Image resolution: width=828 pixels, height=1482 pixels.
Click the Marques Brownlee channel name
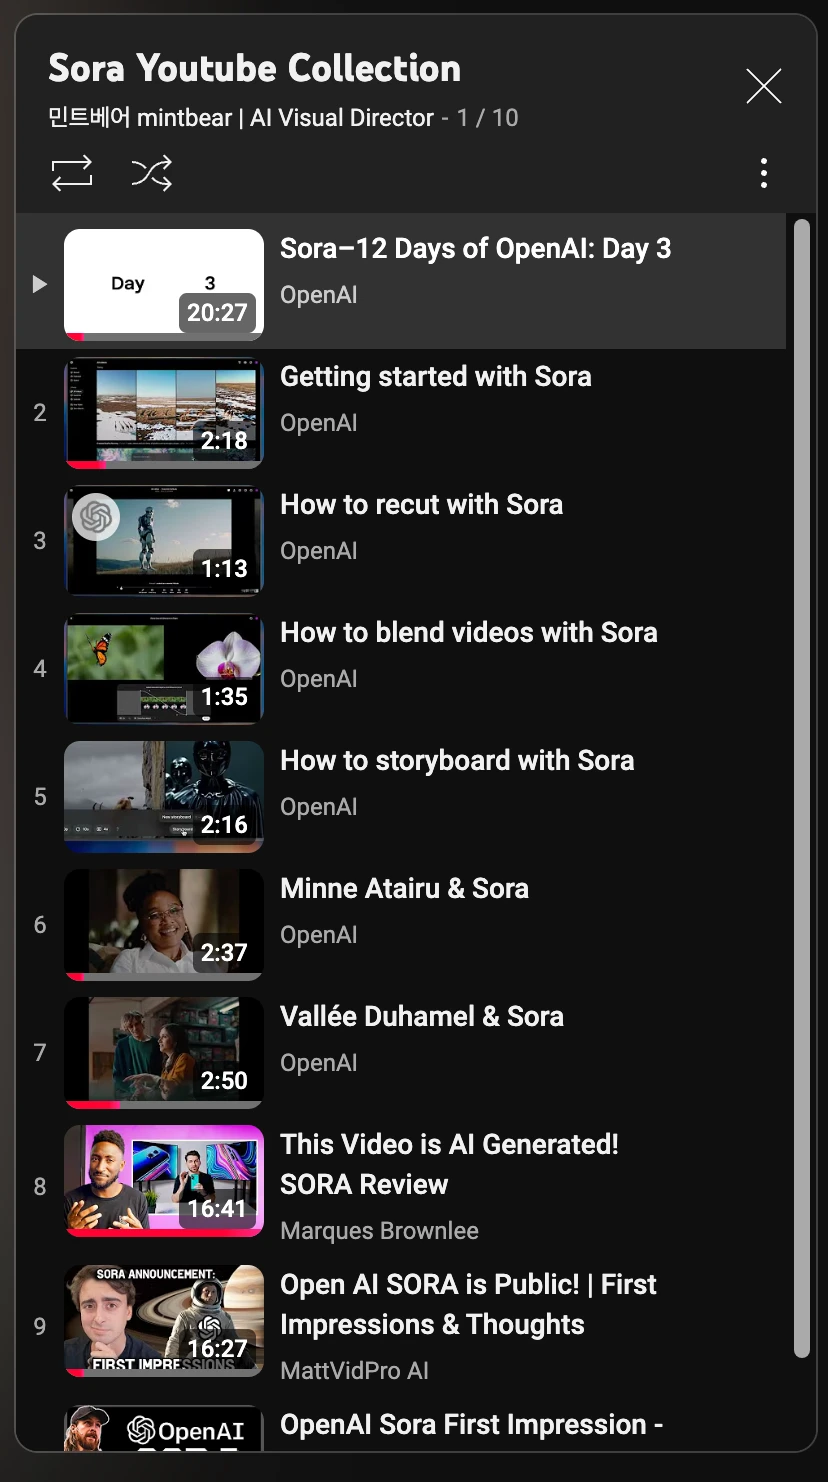[379, 1231]
